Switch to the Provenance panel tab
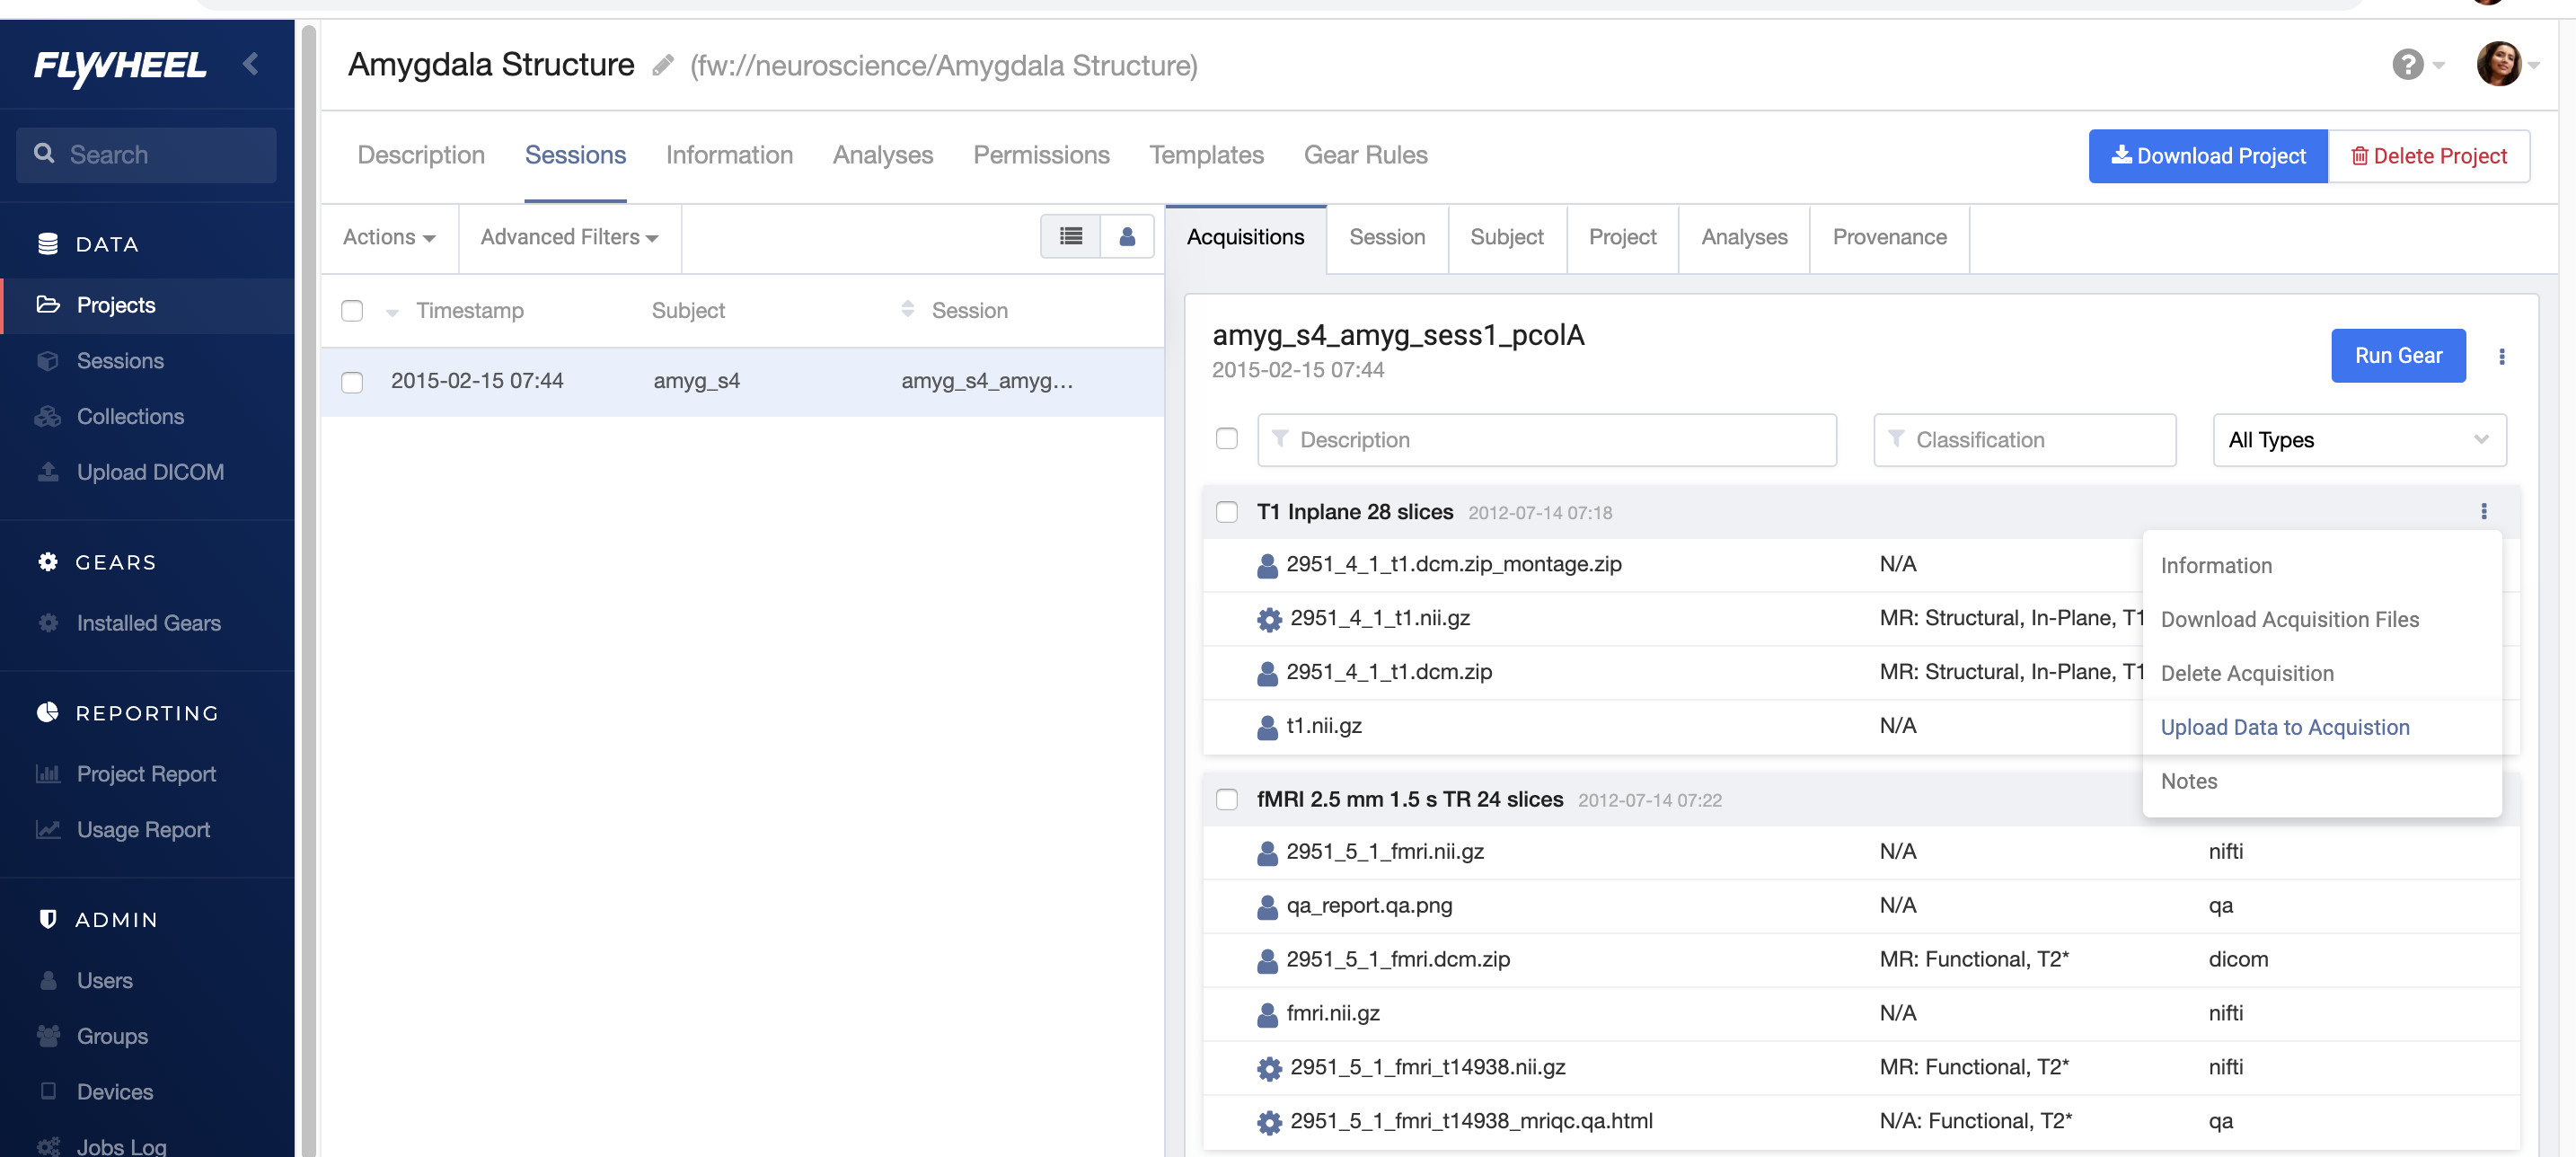 point(1889,238)
